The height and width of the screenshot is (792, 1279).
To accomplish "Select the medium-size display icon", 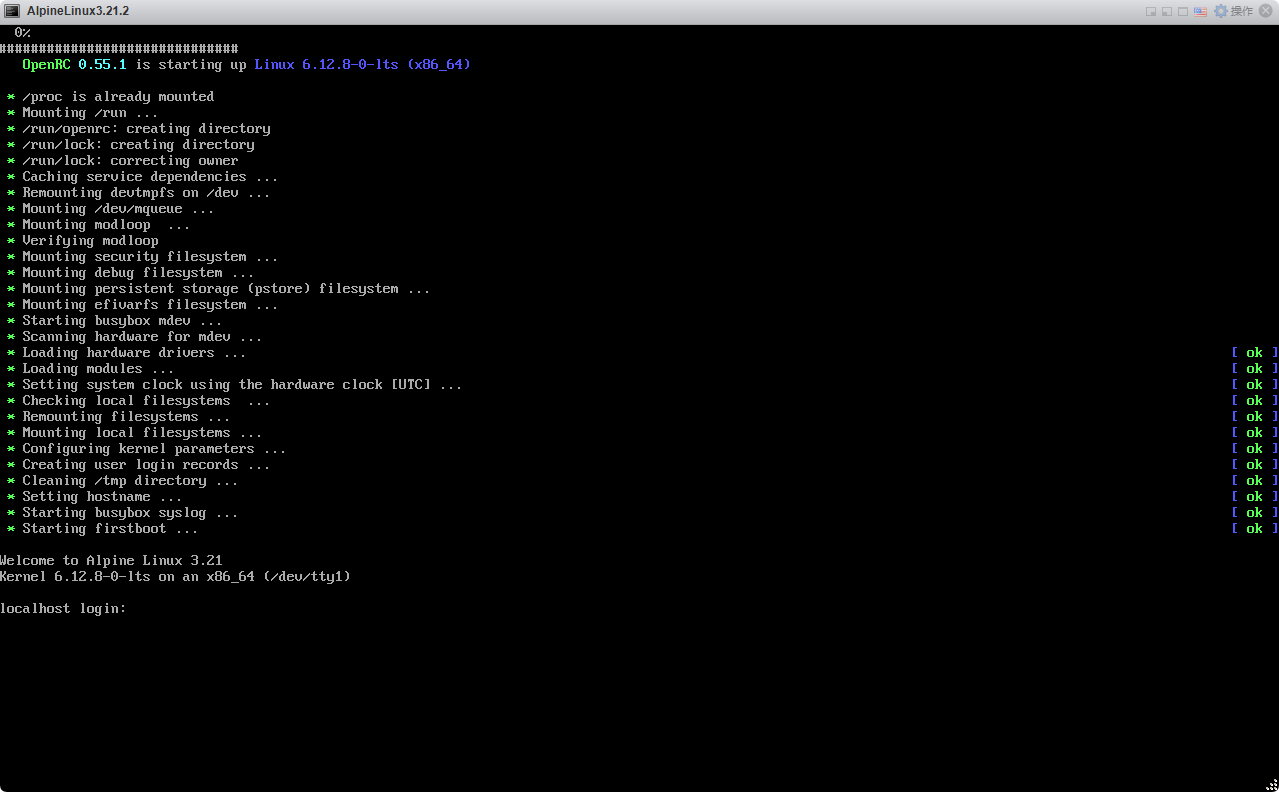I will point(1167,12).
